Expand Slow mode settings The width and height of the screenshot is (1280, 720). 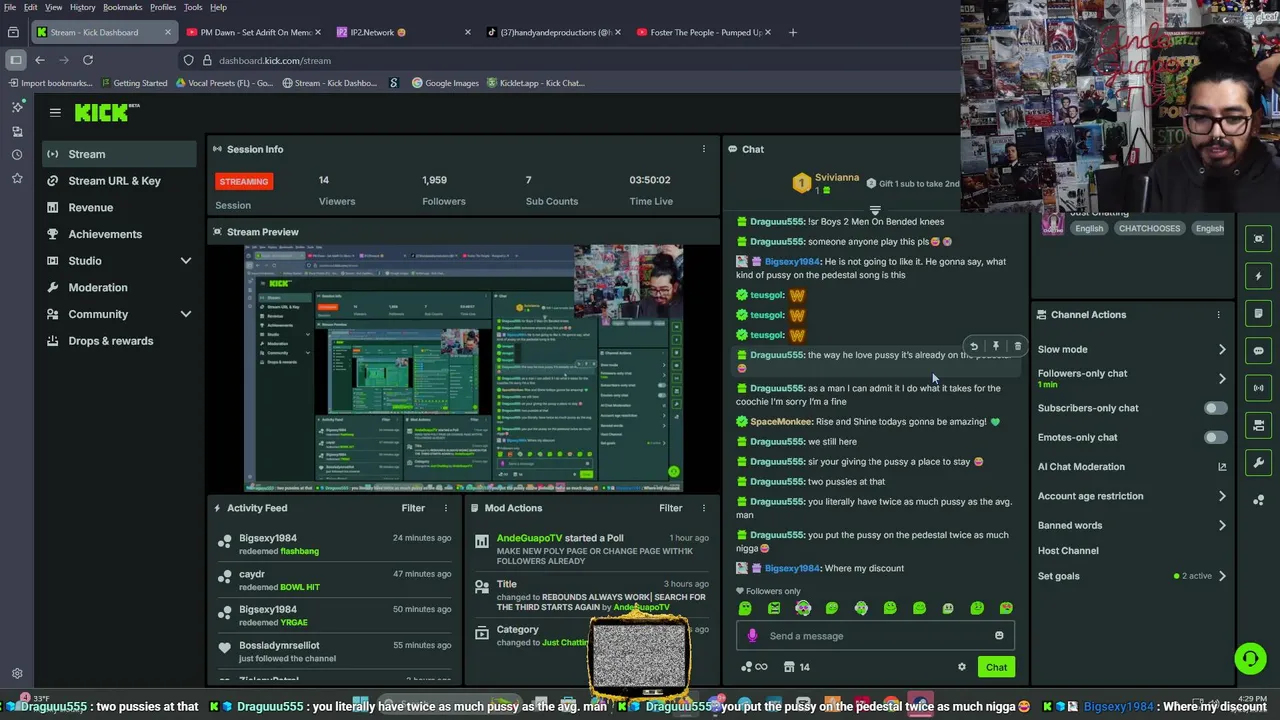pos(1222,349)
